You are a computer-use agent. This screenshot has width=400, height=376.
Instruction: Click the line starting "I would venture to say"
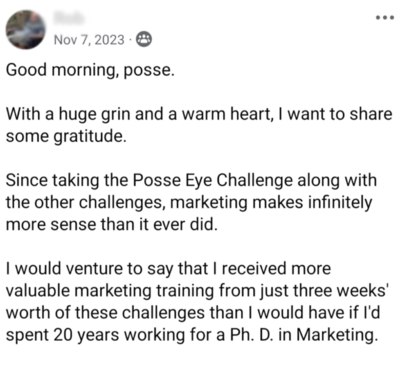[169, 269]
